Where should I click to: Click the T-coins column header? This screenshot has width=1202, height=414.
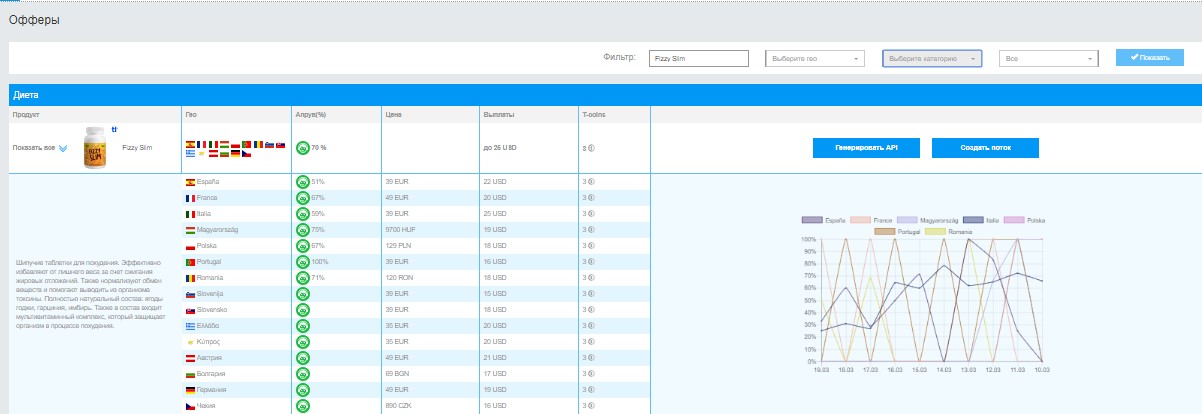pyautogui.click(x=594, y=114)
